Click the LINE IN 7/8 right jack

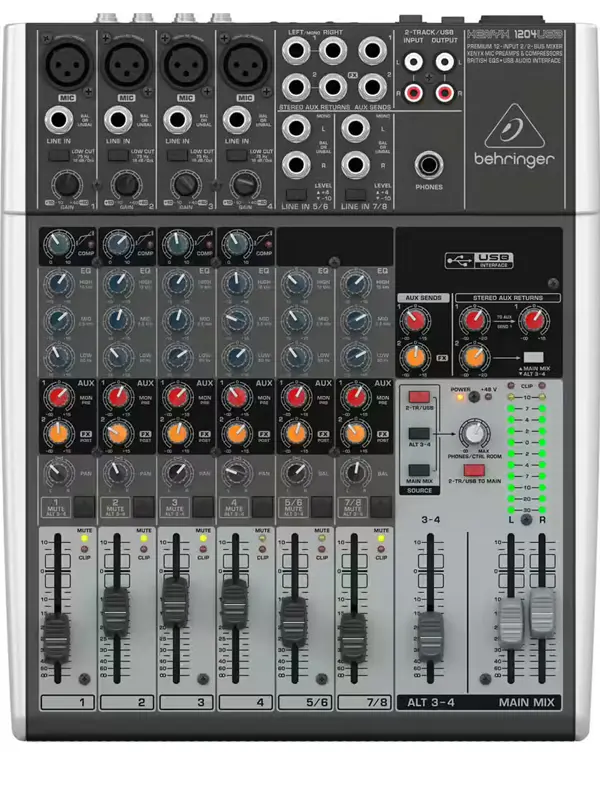tap(356, 165)
